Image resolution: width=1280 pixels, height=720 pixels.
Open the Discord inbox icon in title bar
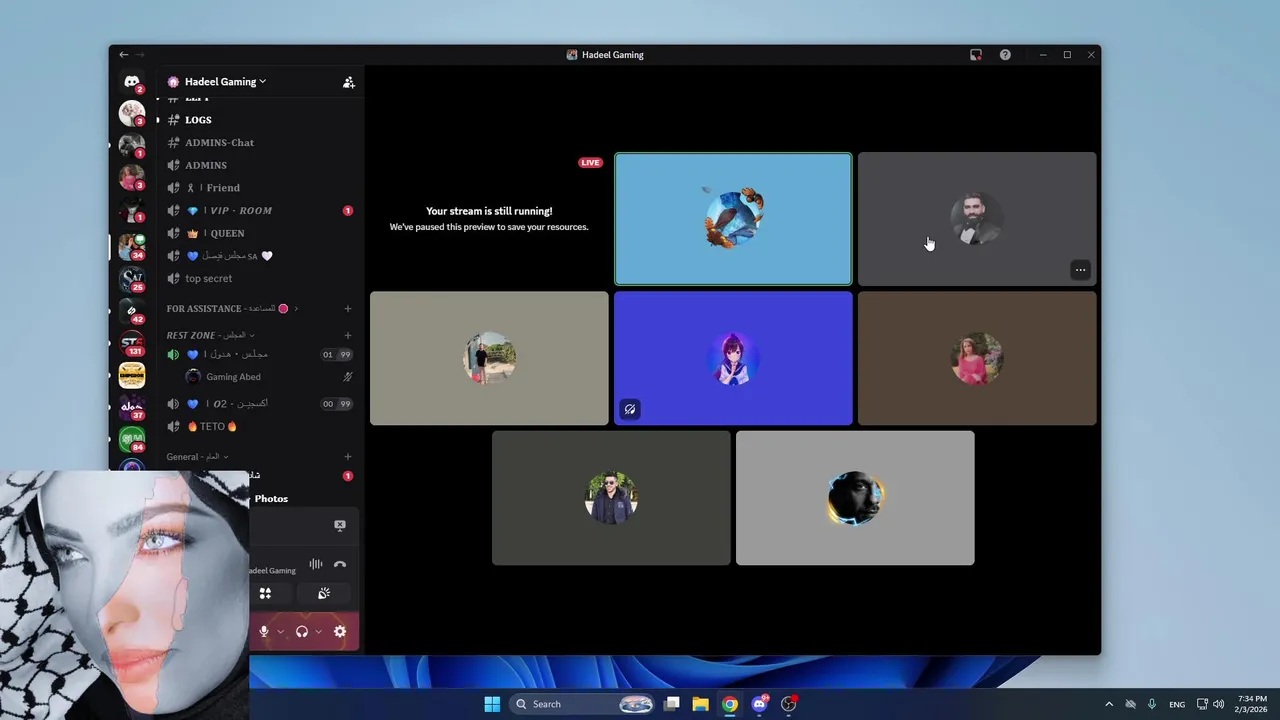(x=976, y=55)
